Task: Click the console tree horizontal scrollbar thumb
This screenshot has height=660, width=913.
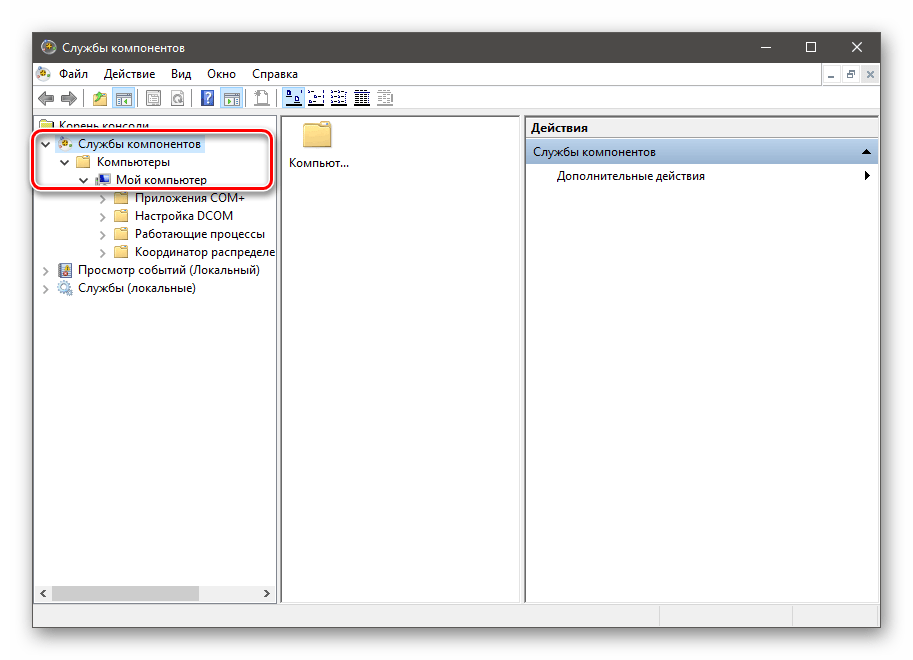Action: 125,593
